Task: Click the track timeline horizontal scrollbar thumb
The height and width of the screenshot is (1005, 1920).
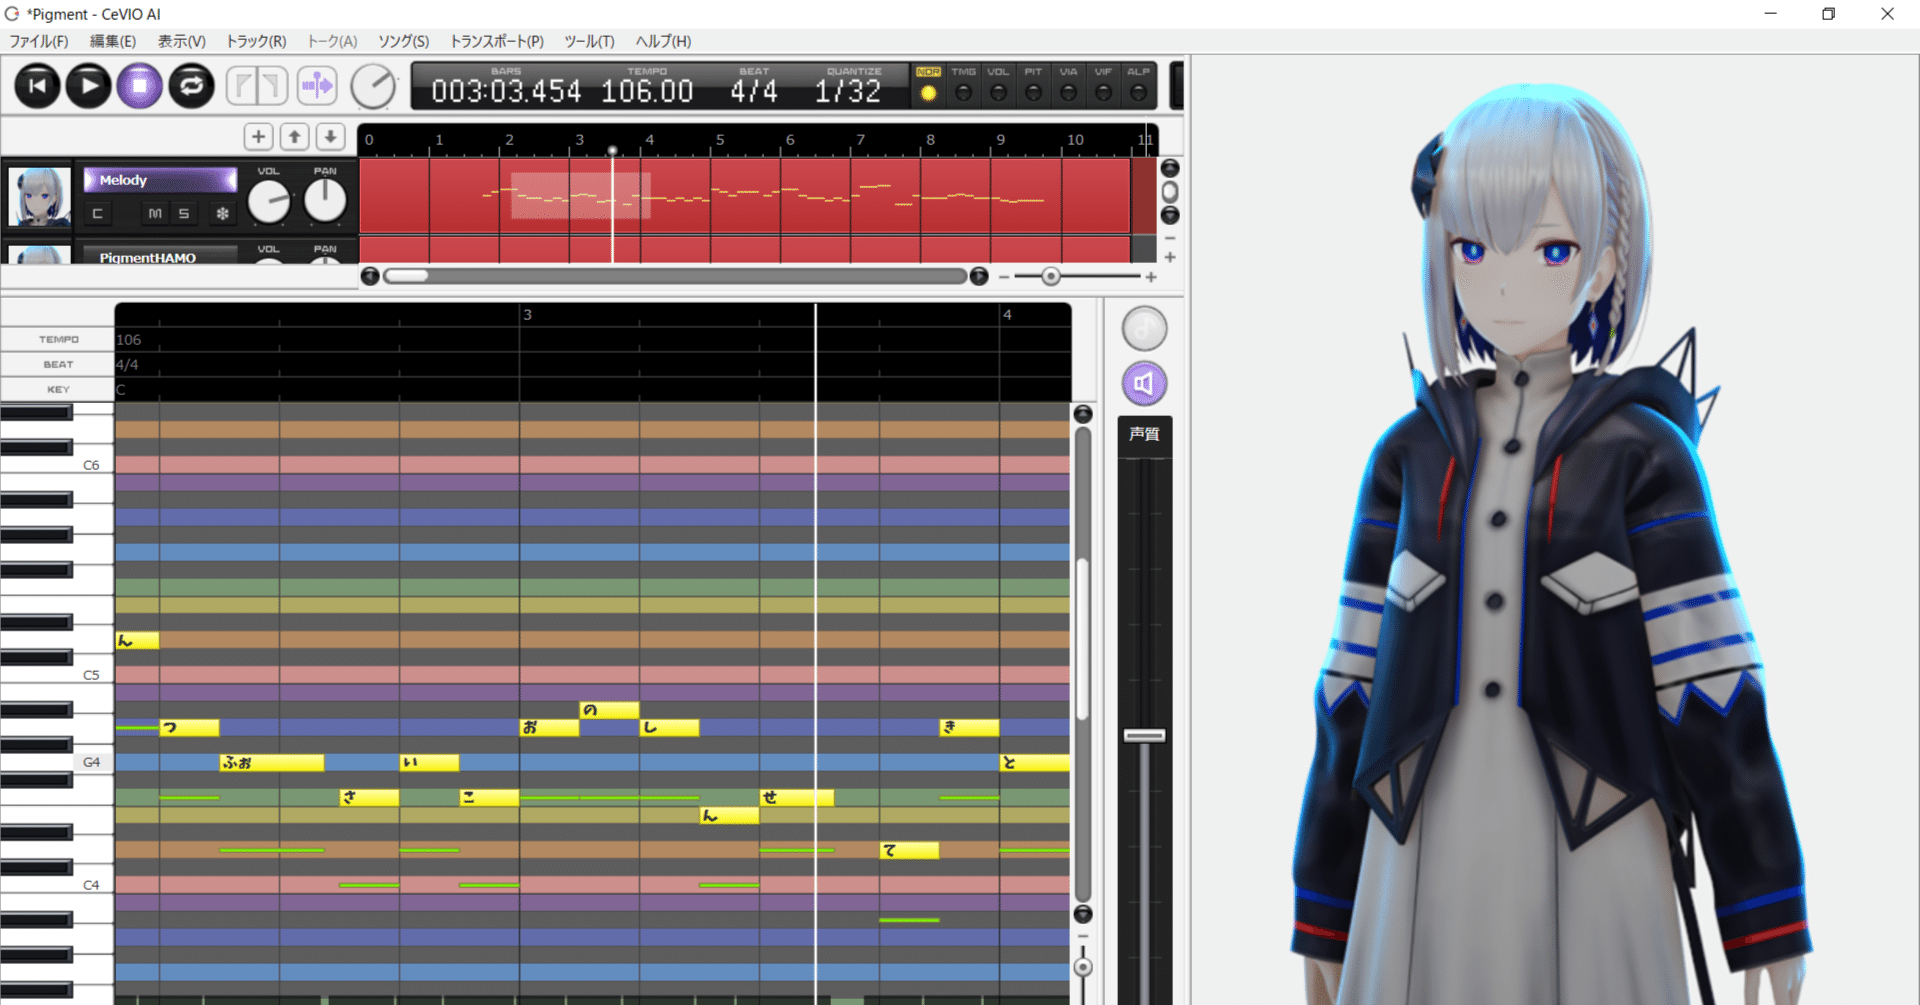Action: pyautogui.click(x=406, y=276)
